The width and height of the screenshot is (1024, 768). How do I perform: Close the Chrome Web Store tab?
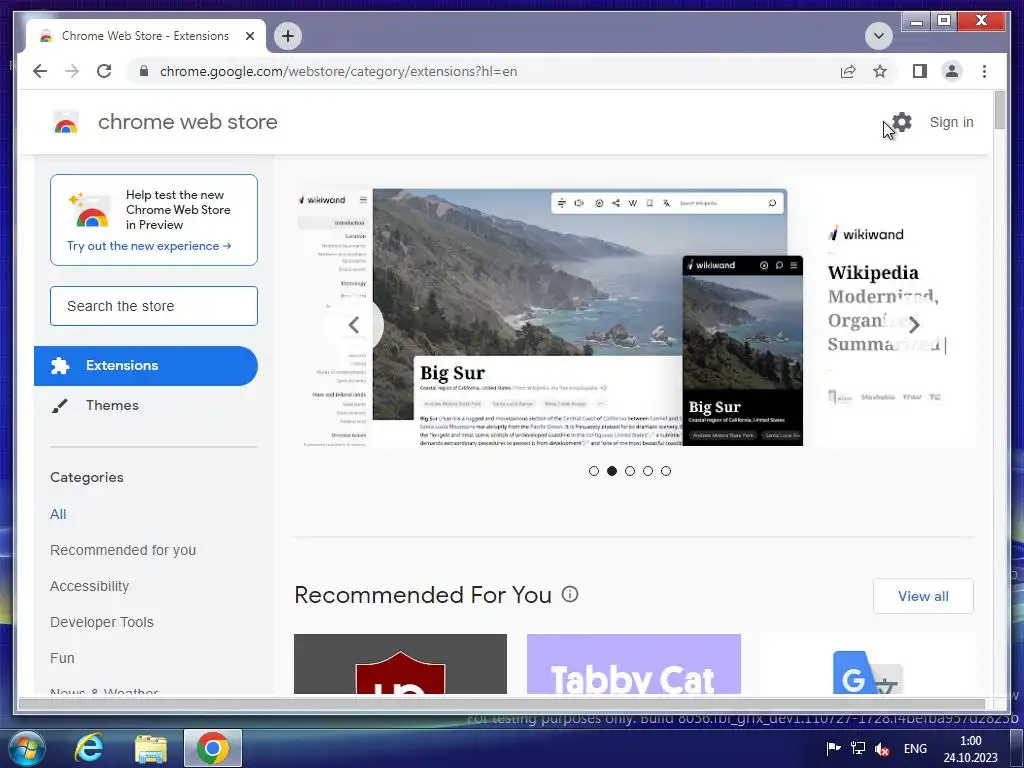coord(250,36)
